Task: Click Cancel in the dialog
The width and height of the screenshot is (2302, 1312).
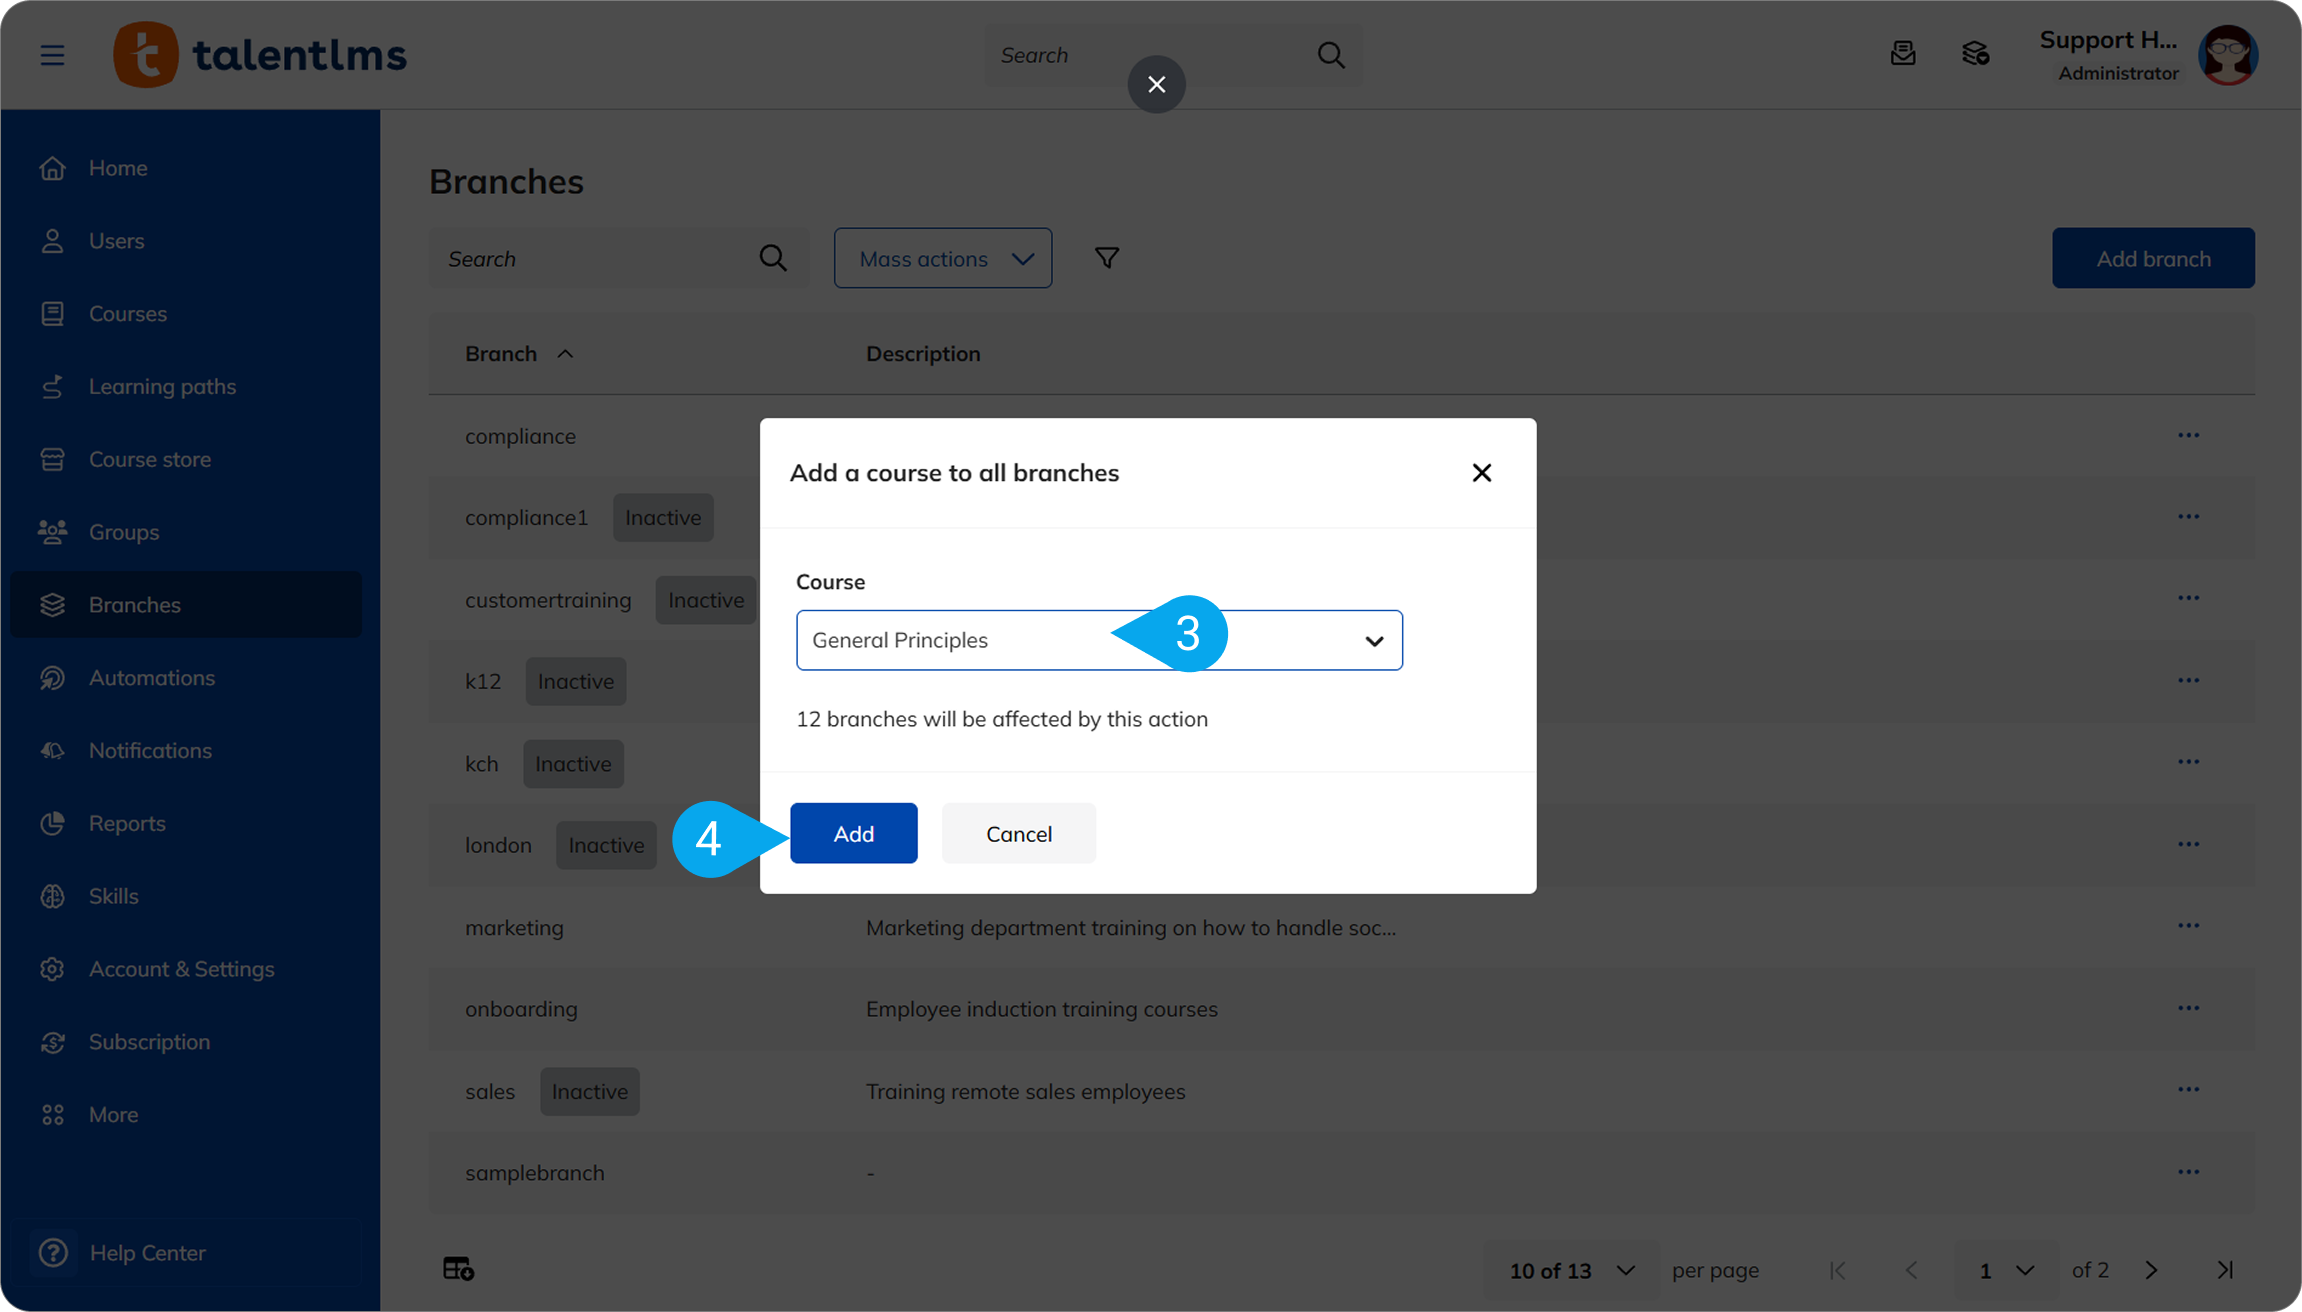Action: click(x=1018, y=833)
